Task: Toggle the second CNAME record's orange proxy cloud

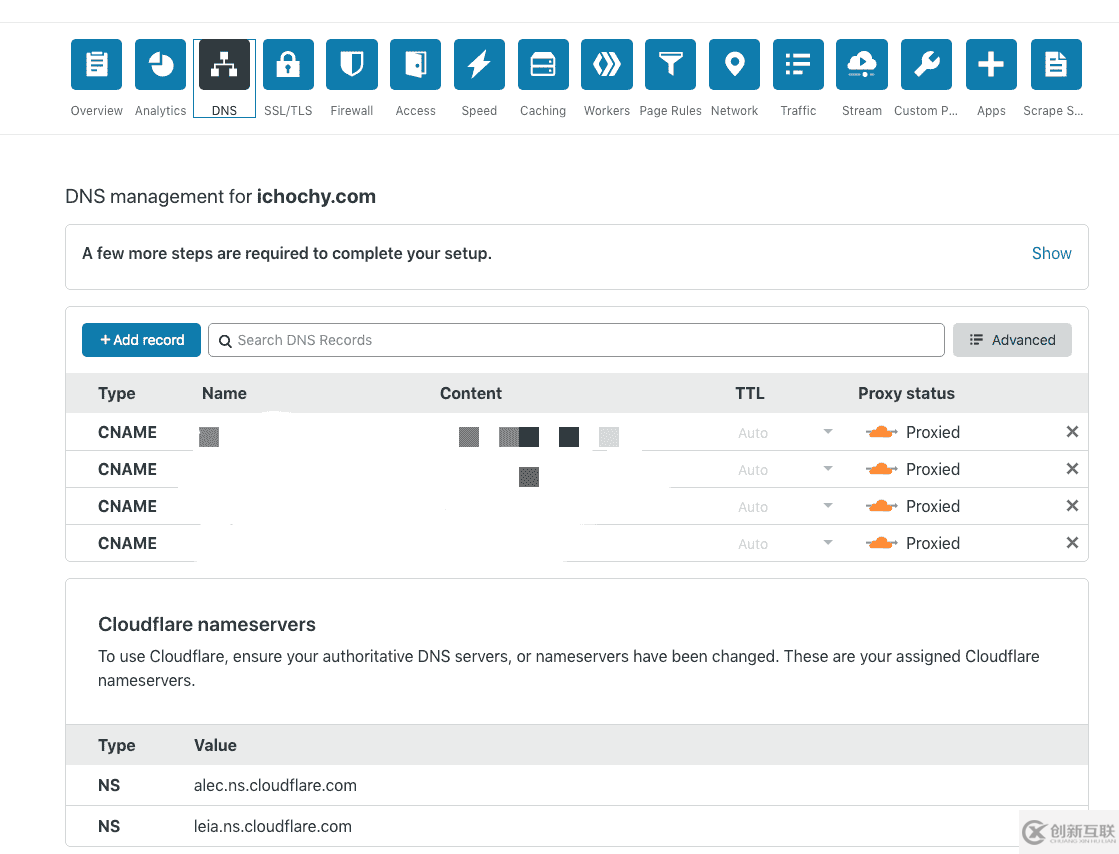Action: tap(880, 469)
